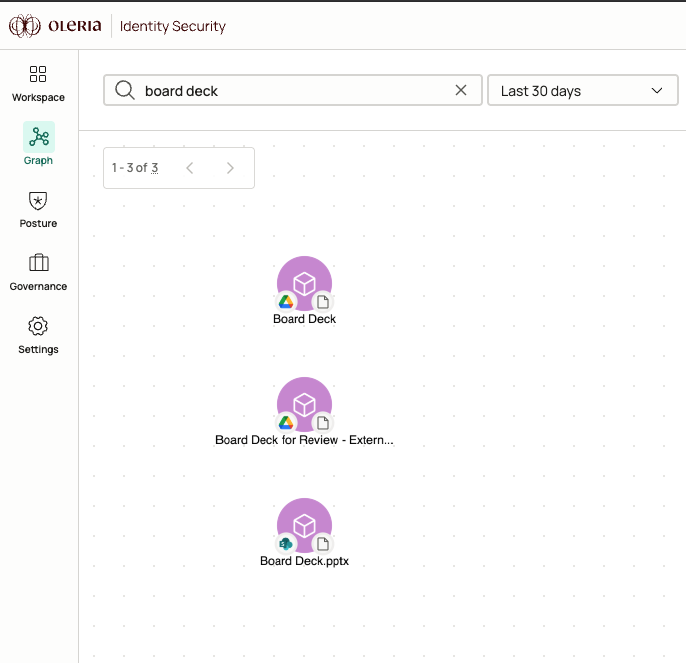Open the Workspace section in sidebar

[x=38, y=84]
